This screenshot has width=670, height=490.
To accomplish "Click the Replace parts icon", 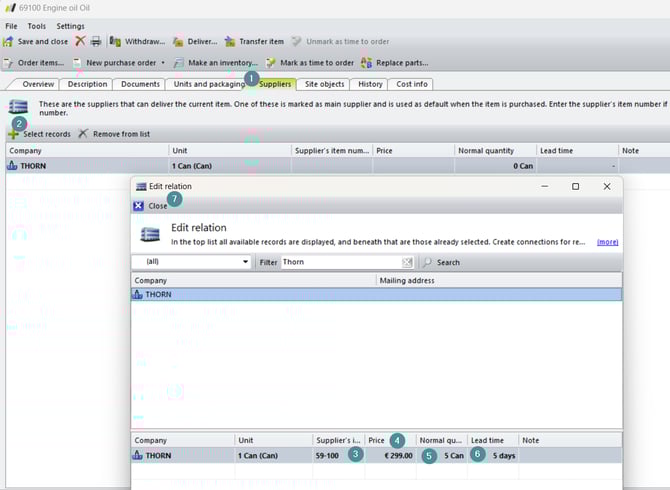I will (x=366, y=63).
